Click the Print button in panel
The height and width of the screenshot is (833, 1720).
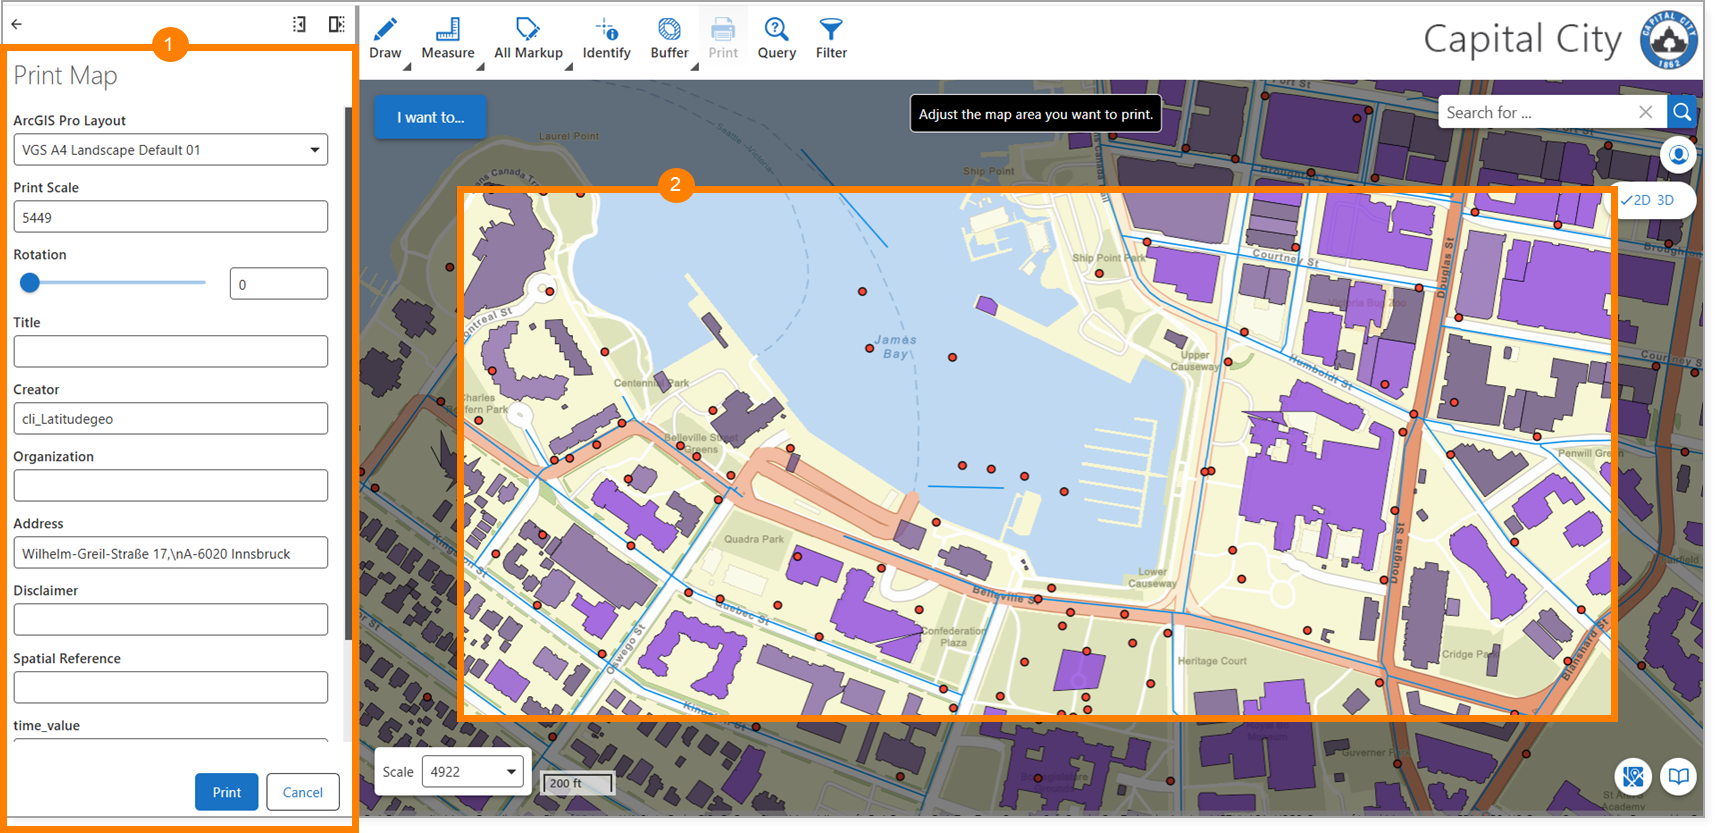click(x=226, y=792)
